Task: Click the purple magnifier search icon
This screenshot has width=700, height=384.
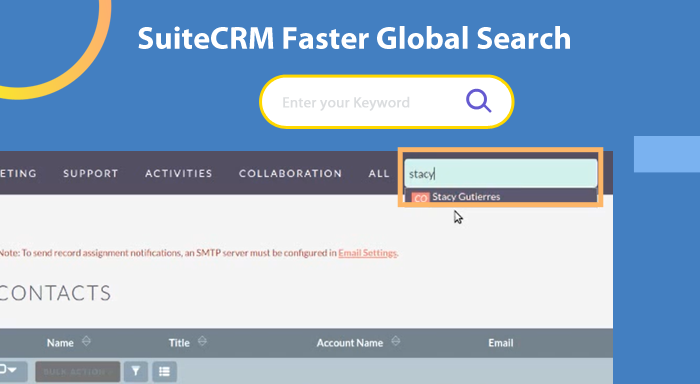Action: coord(479,101)
